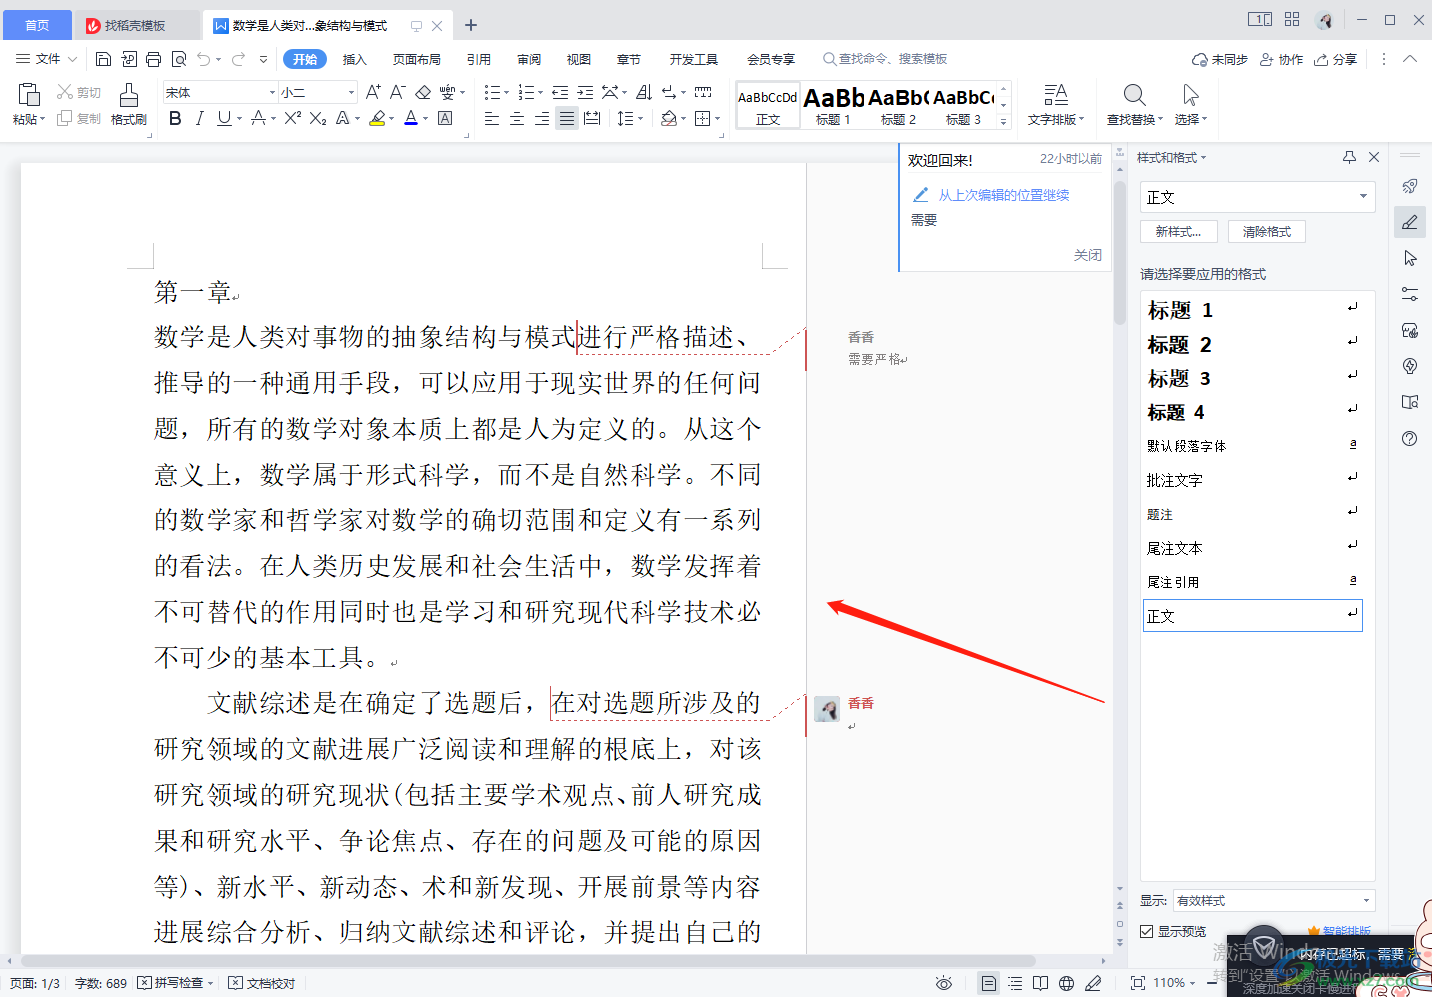The width and height of the screenshot is (1432, 997).
Task: Click the 新样式... button
Action: (x=1178, y=231)
